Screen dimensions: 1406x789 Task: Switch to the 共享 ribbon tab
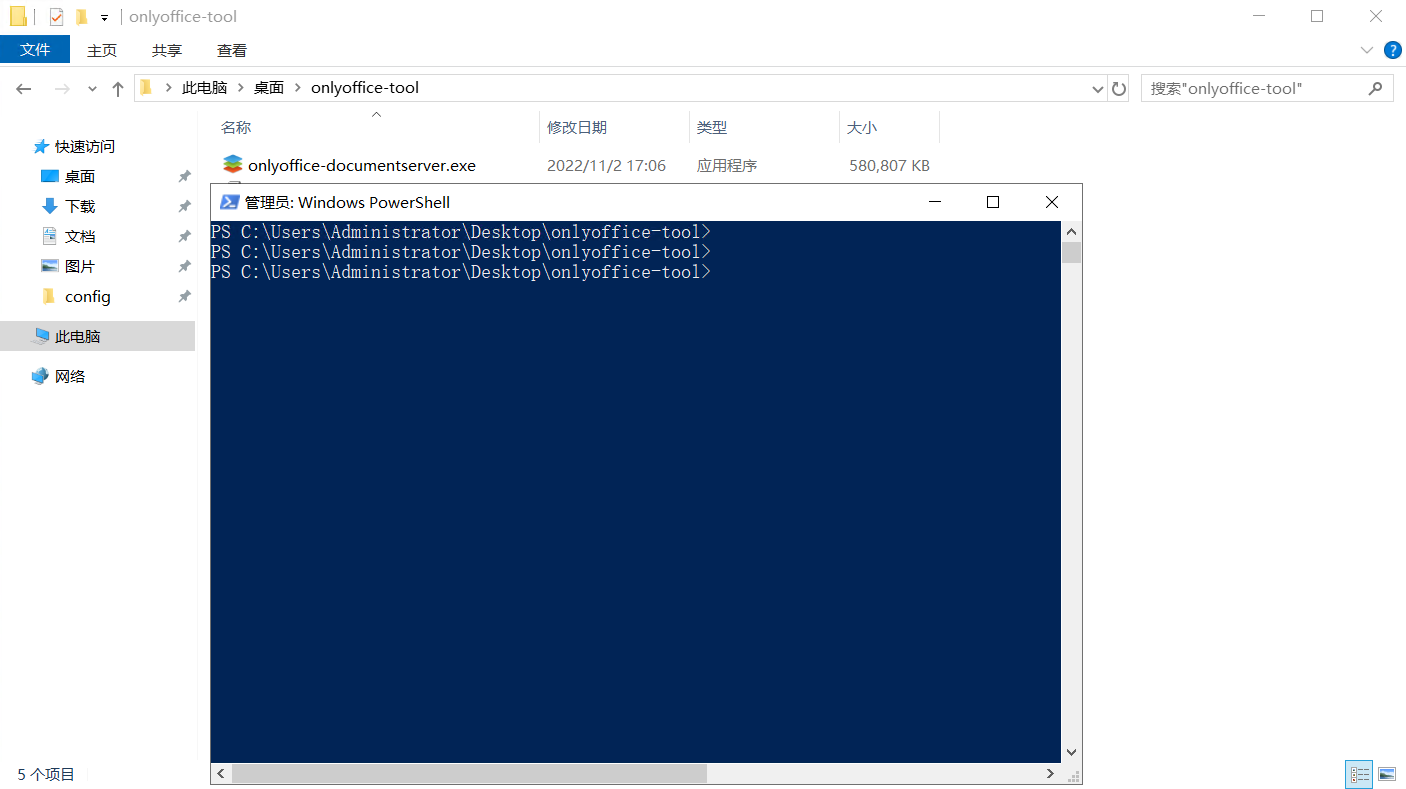(x=167, y=50)
